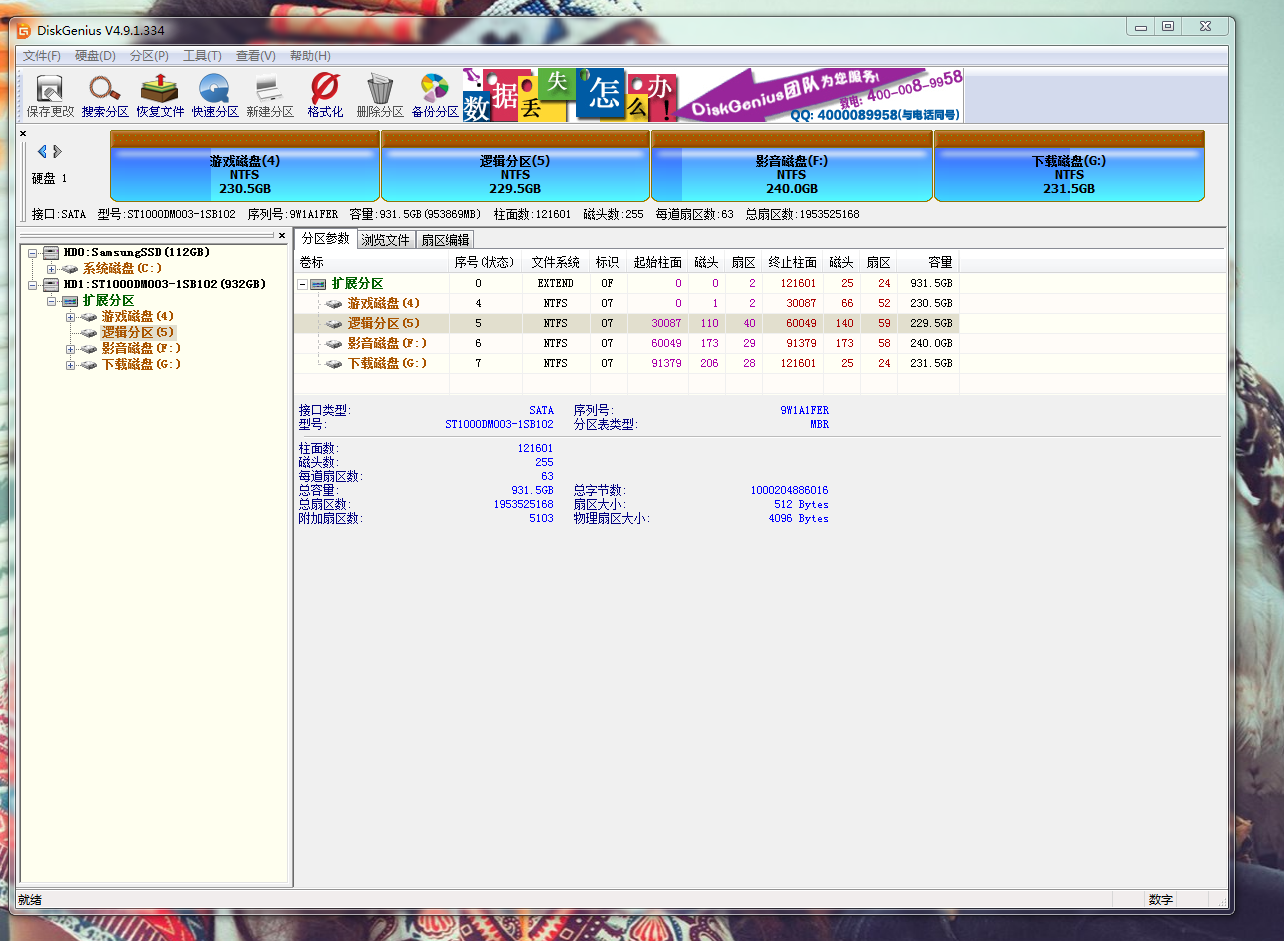1284x941 pixels.
Task: Click the 终止柱面 column header
Action: click(x=792, y=262)
